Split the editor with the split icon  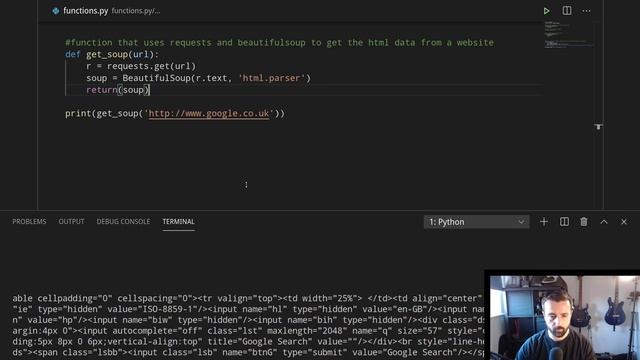click(x=567, y=11)
